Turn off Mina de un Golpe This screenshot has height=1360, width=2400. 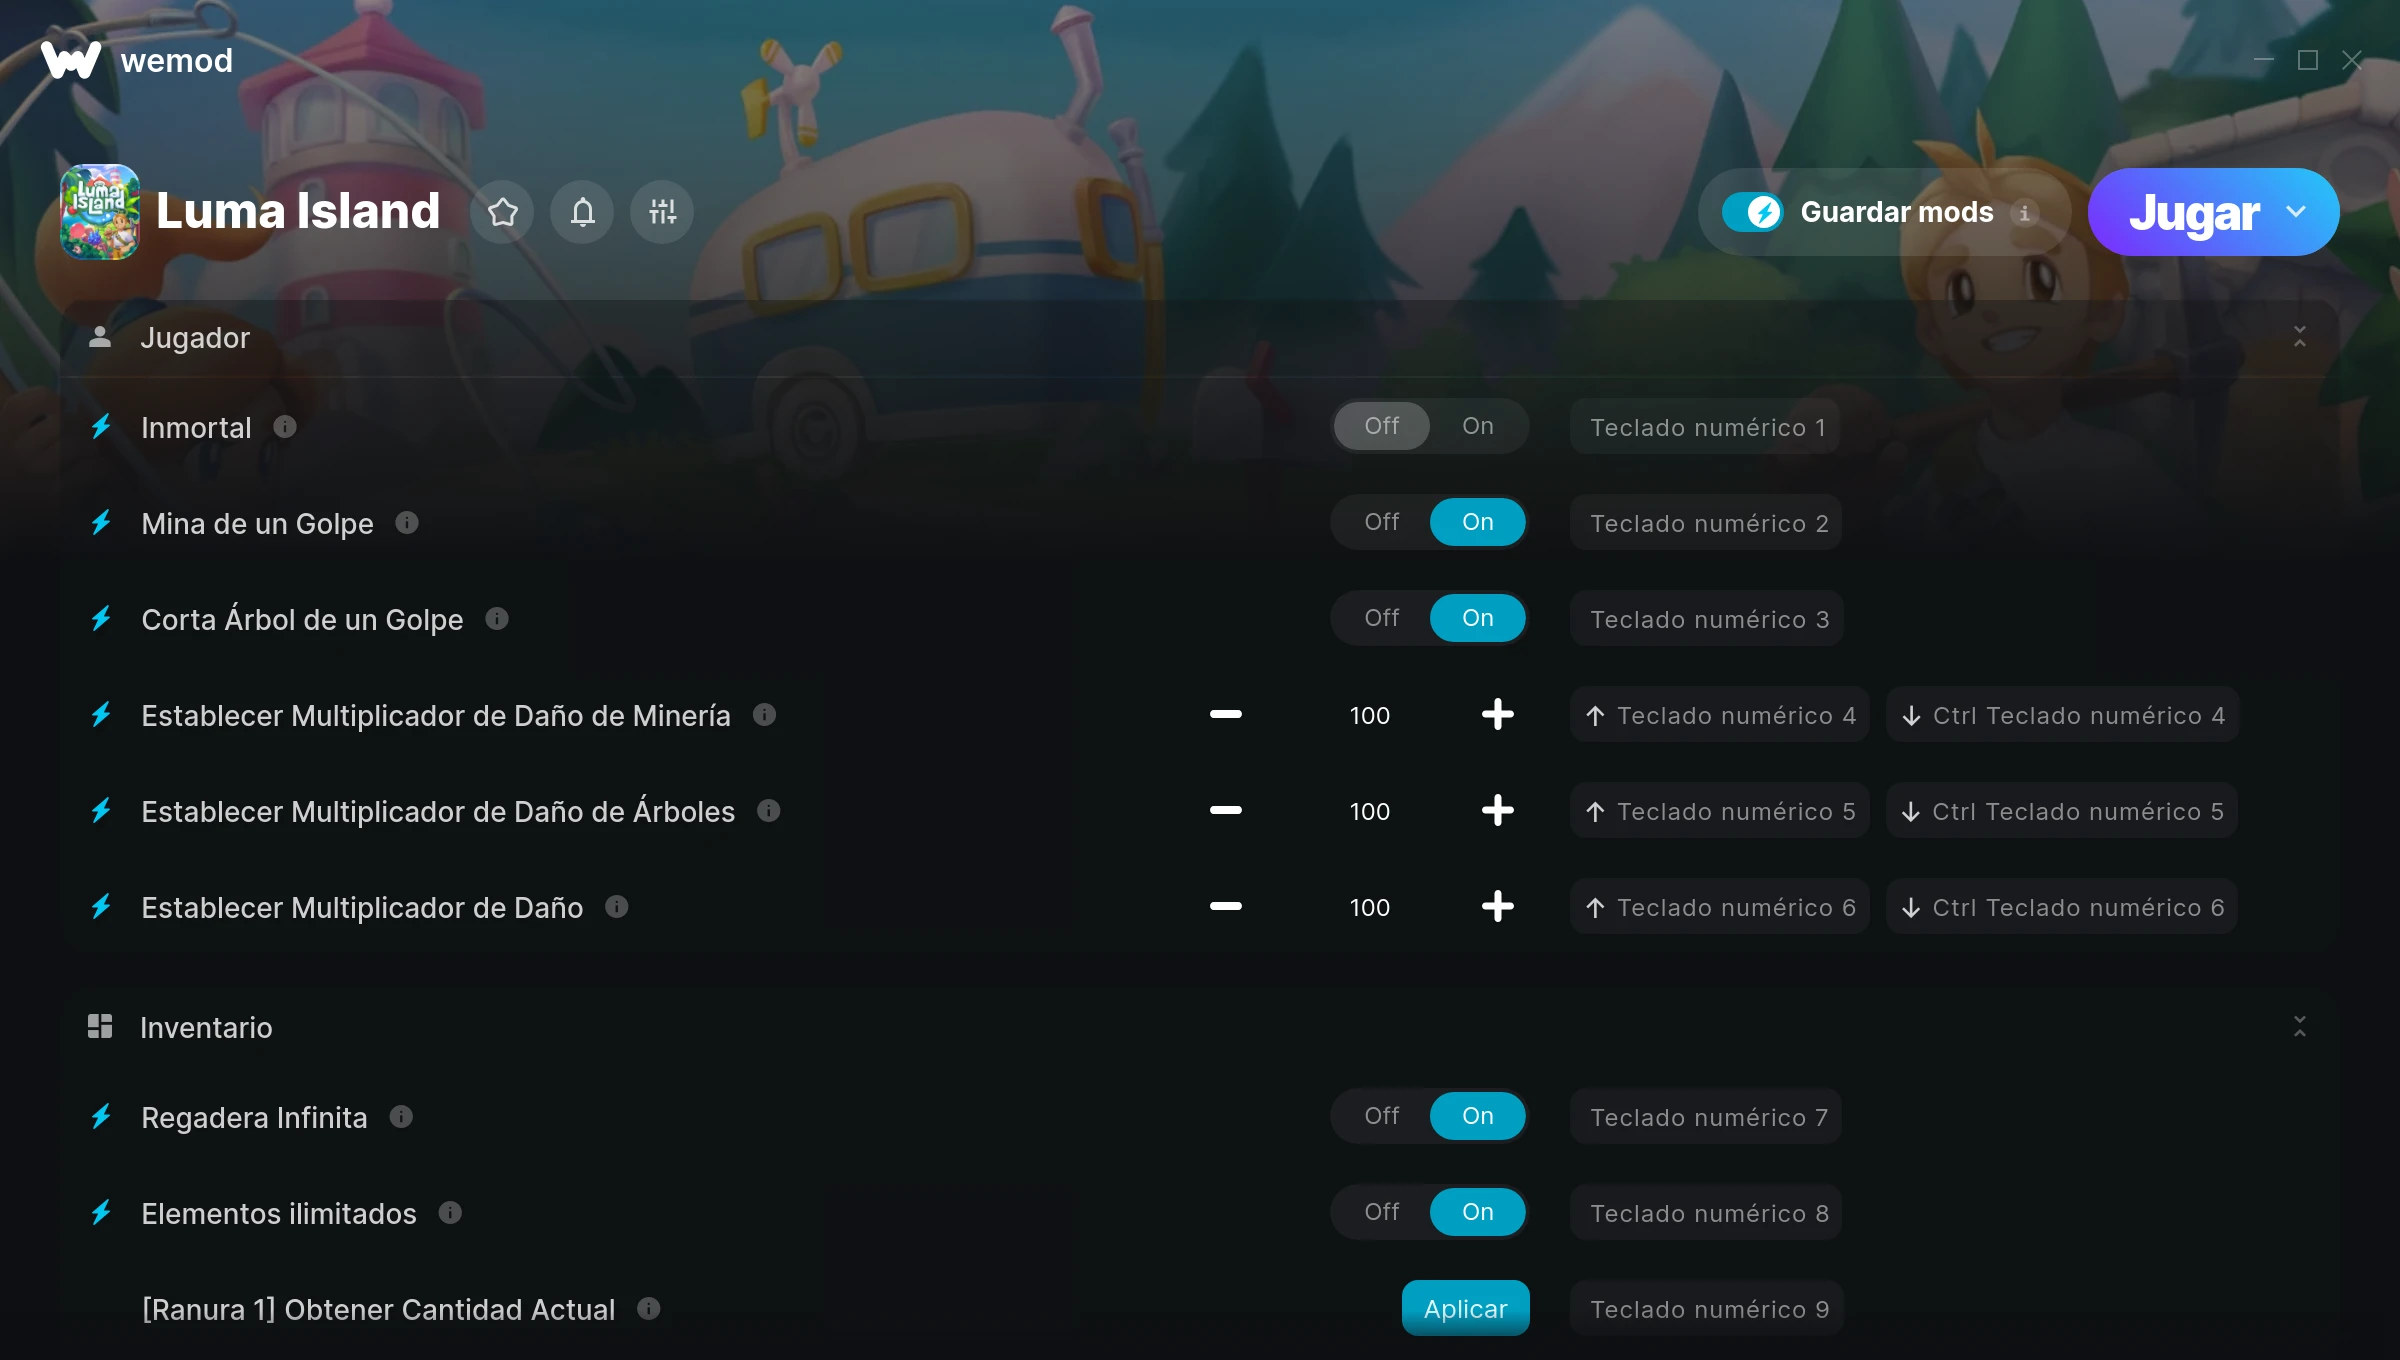[1381, 522]
